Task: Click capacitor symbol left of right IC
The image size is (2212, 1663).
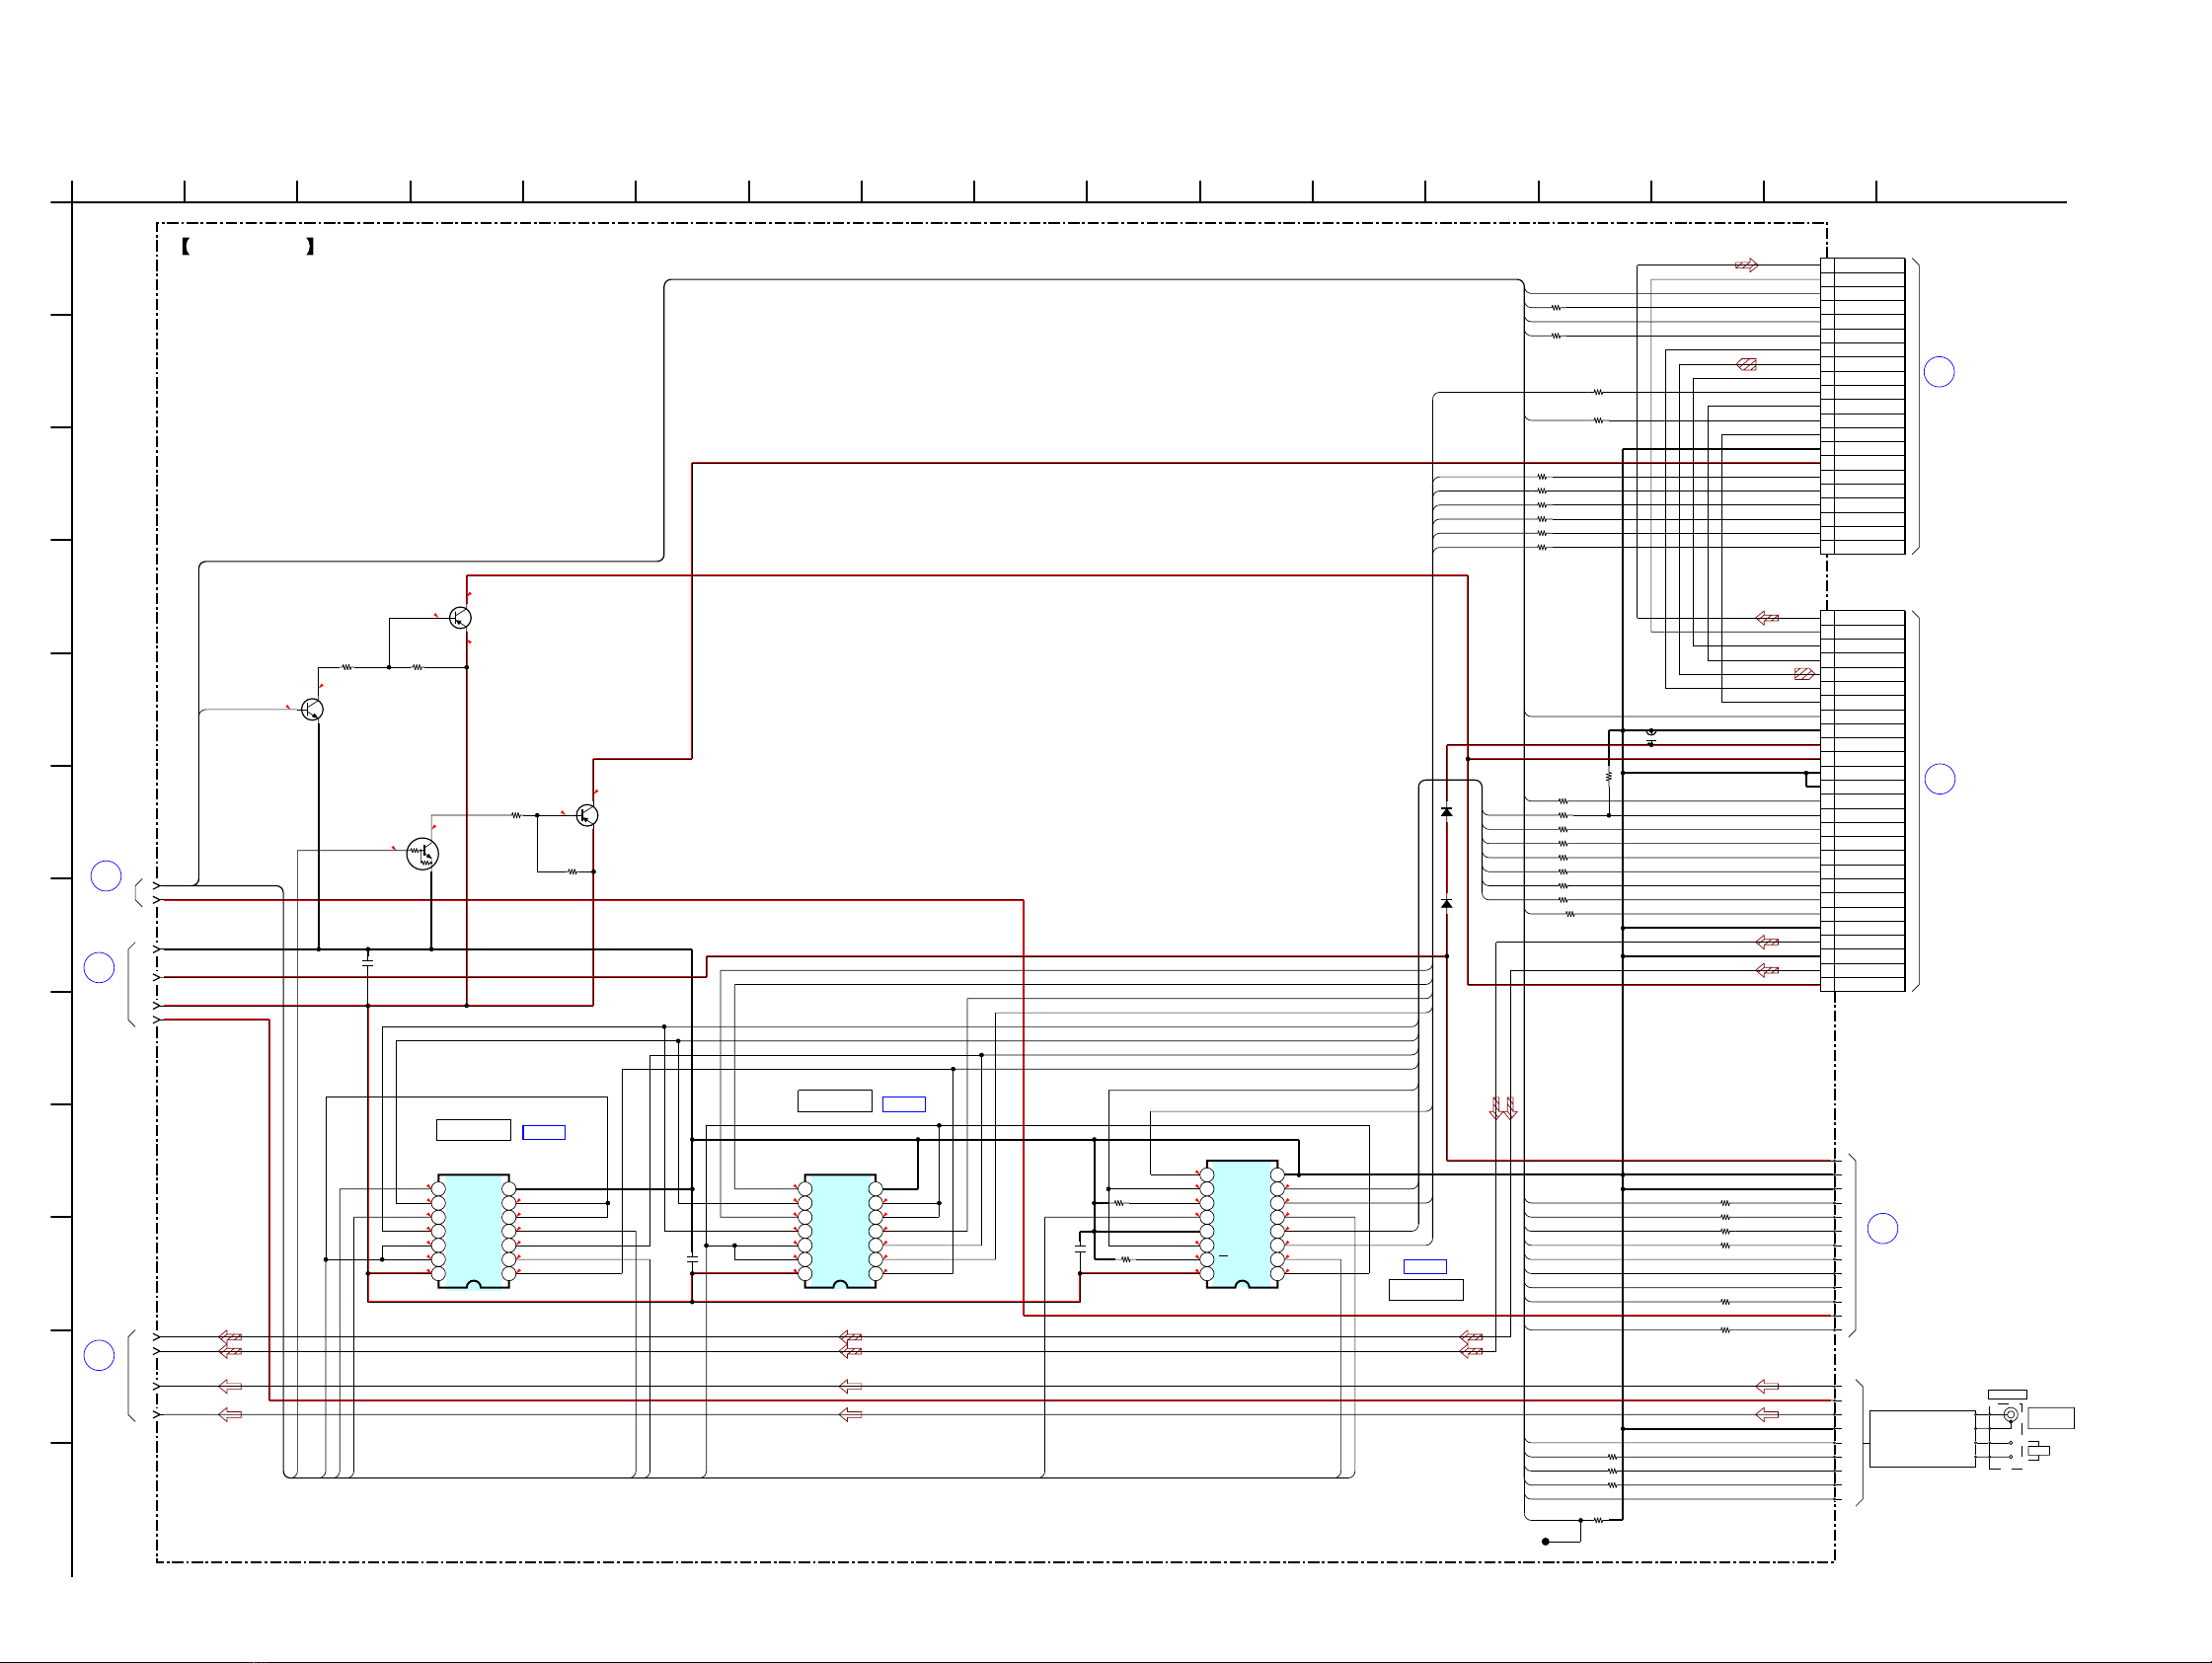Action: pyautogui.click(x=1080, y=1249)
